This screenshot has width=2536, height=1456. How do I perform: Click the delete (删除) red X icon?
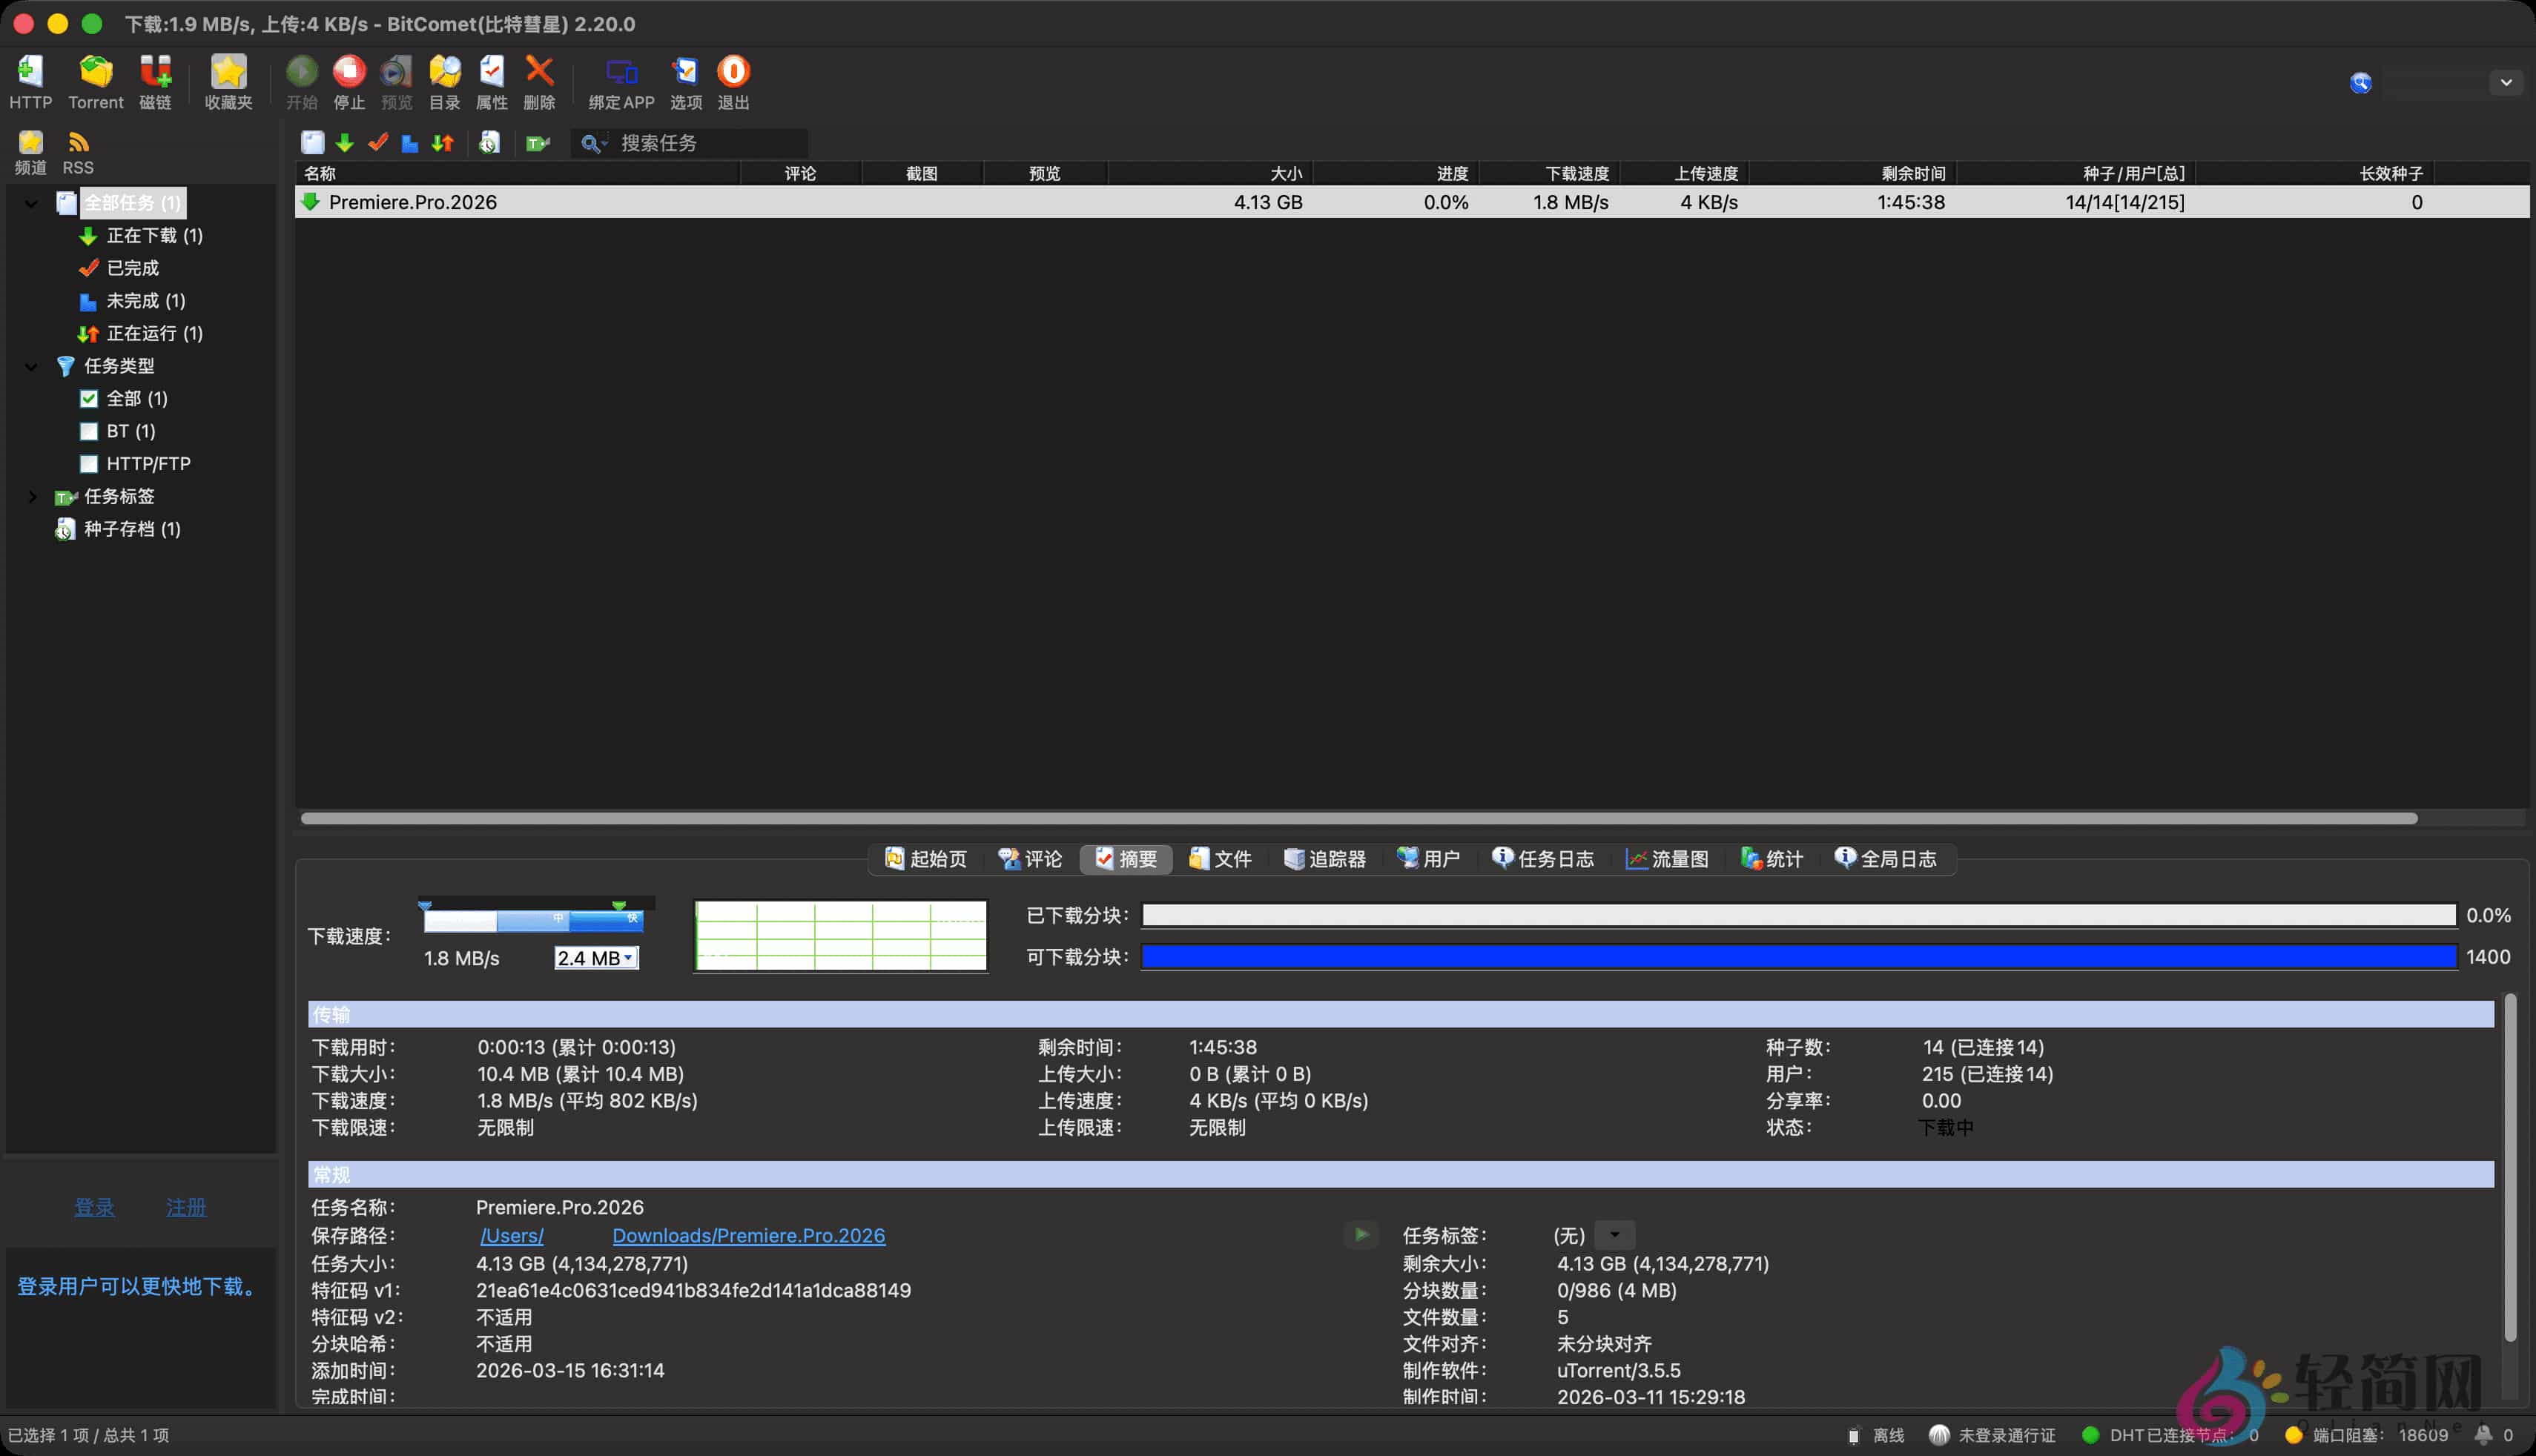coord(539,72)
